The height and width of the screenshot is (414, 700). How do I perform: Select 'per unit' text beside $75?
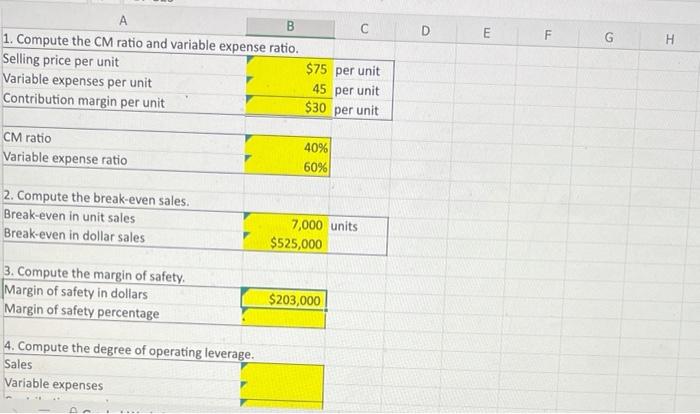(x=357, y=71)
